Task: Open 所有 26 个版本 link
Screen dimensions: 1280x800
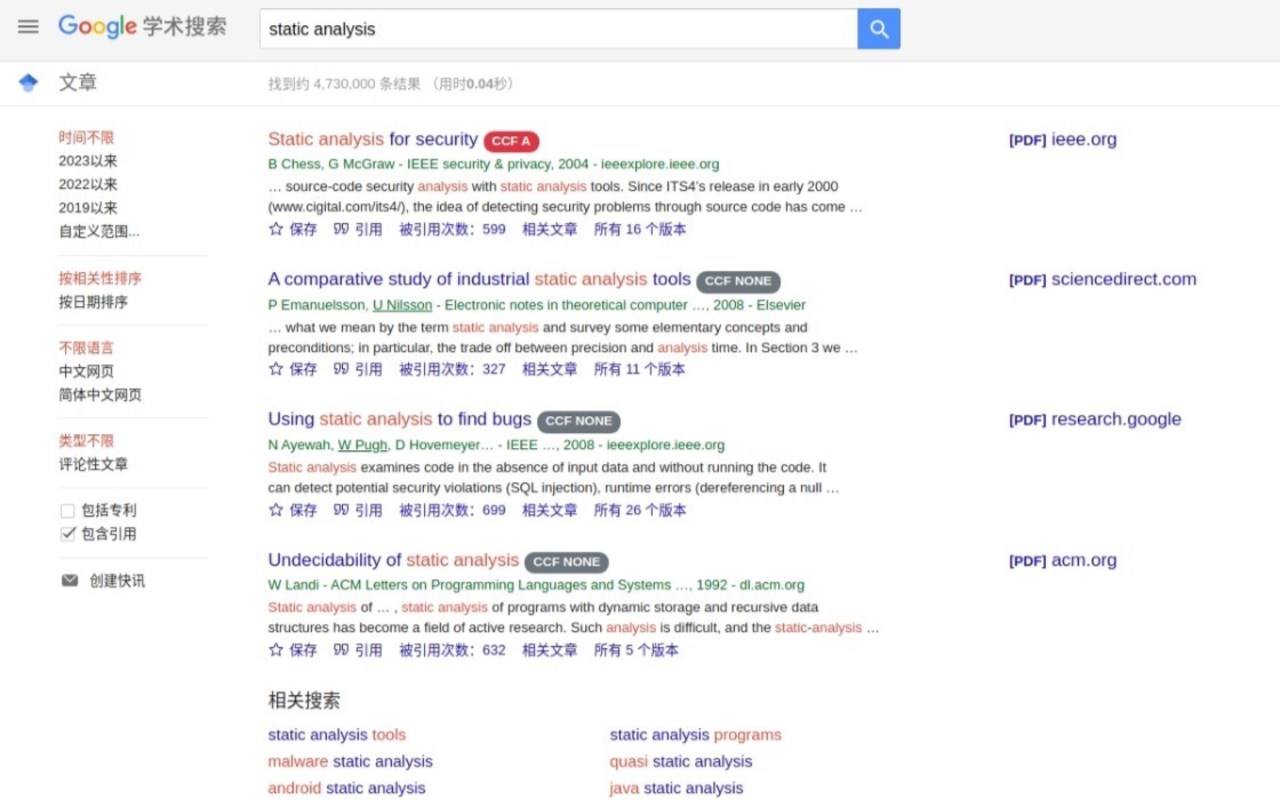Action: [x=640, y=510]
